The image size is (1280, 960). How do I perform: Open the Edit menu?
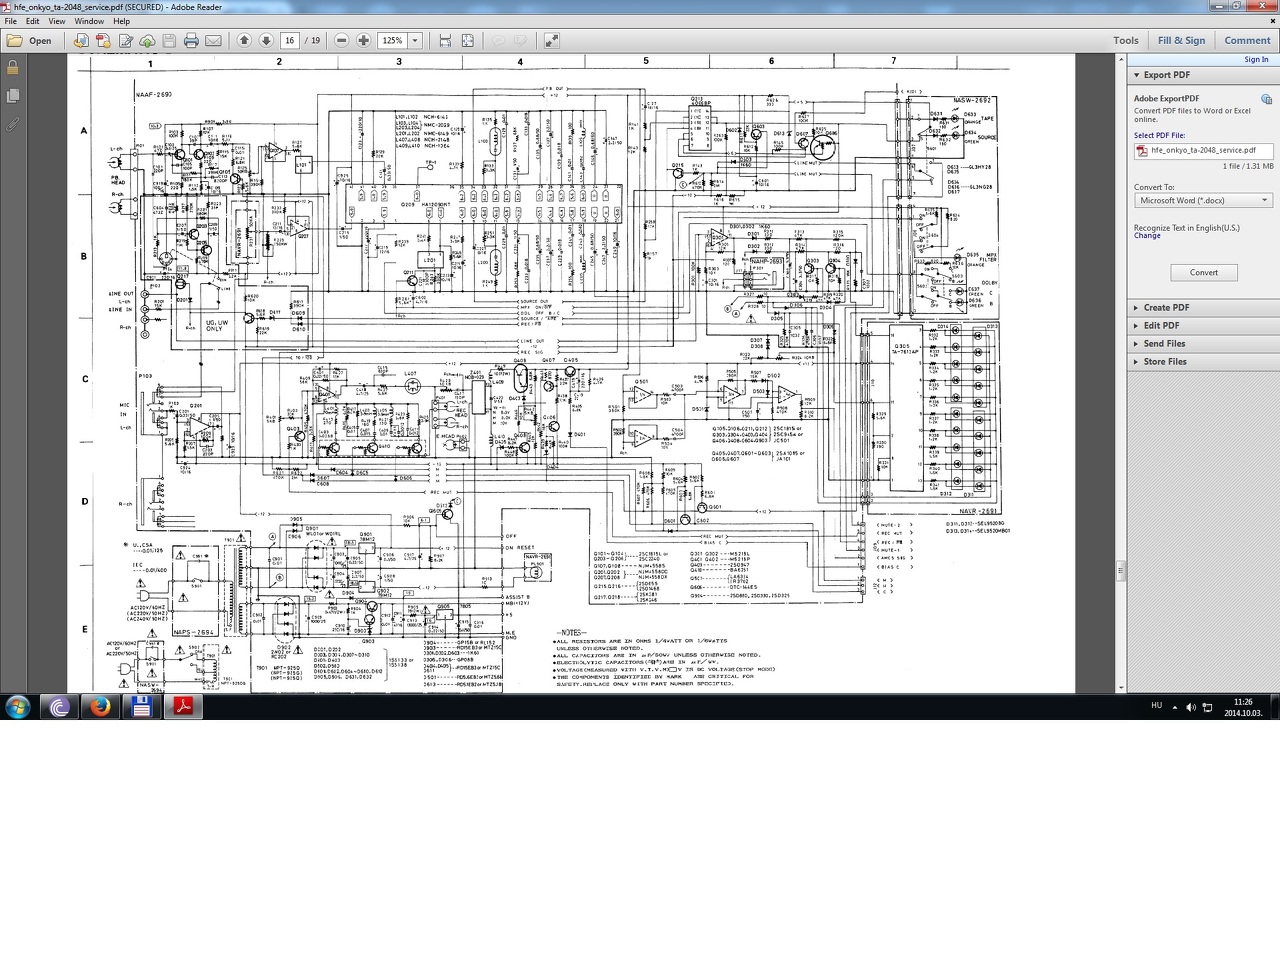tap(33, 21)
